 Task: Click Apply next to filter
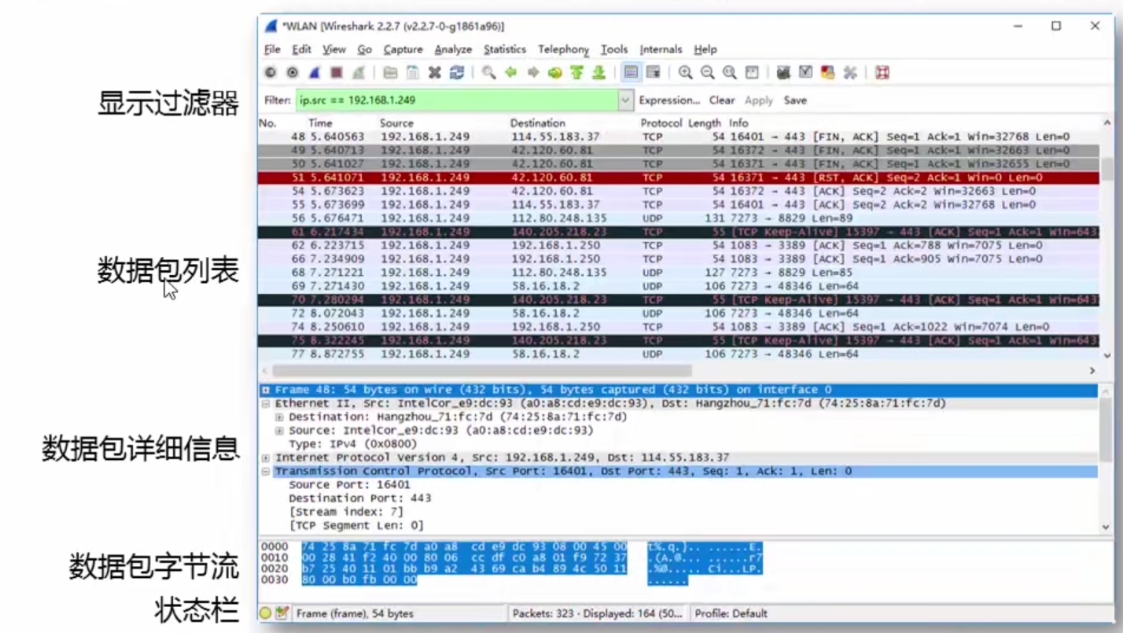758,101
